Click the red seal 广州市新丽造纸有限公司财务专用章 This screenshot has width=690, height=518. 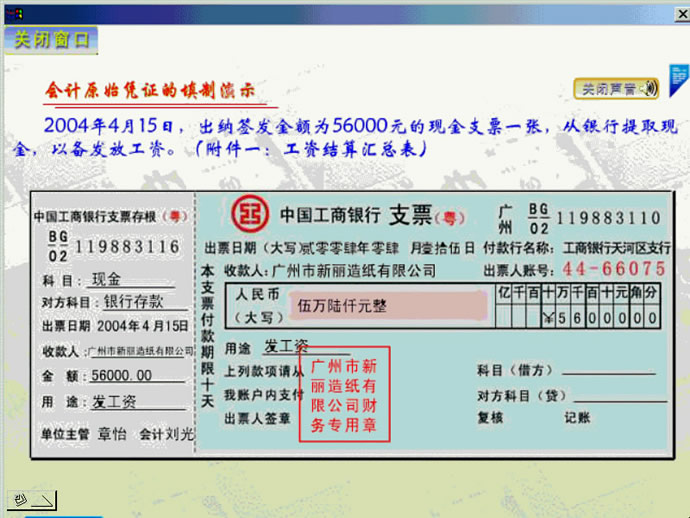coord(345,394)
